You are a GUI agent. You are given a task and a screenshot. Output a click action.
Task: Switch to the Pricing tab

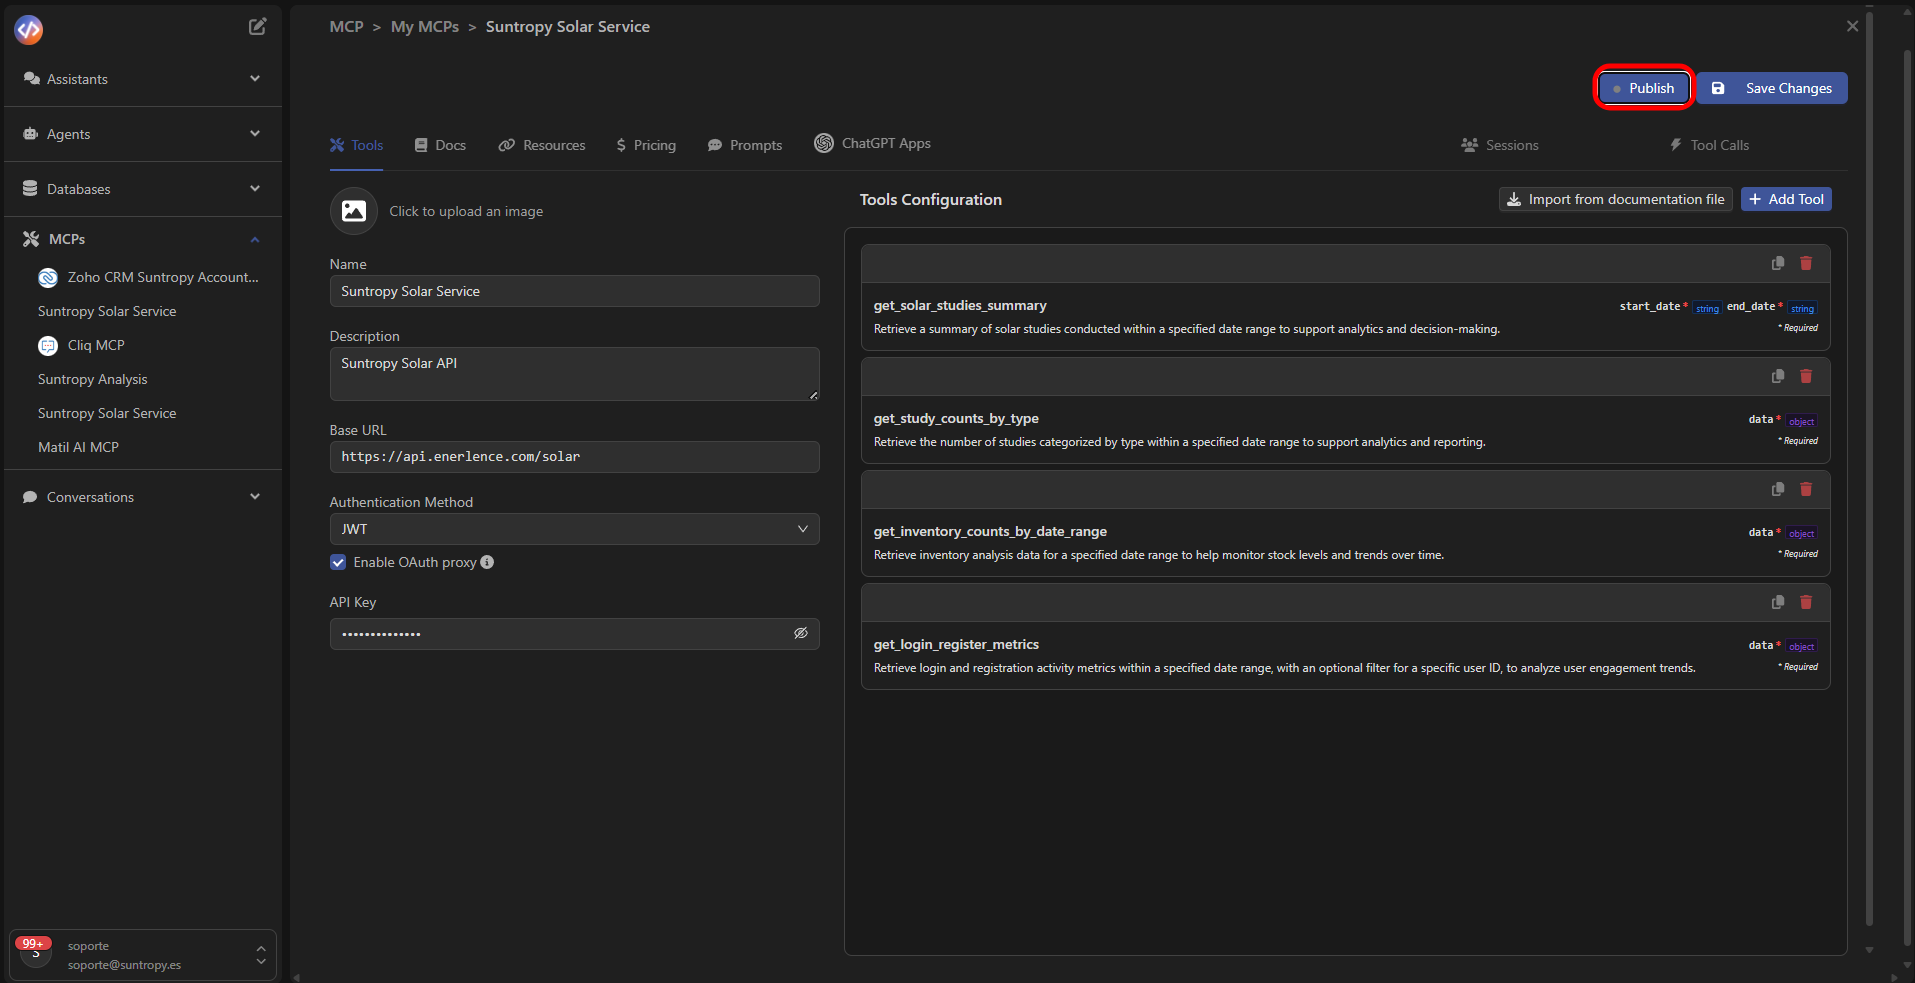(646, 145)
